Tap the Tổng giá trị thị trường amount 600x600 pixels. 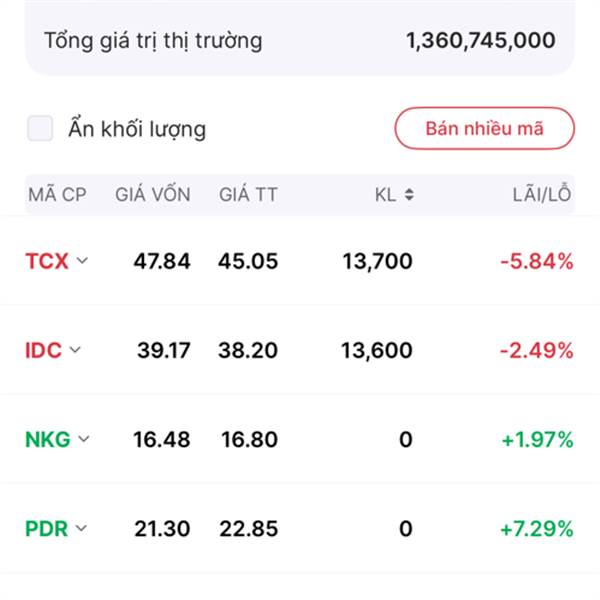point(481,40)
